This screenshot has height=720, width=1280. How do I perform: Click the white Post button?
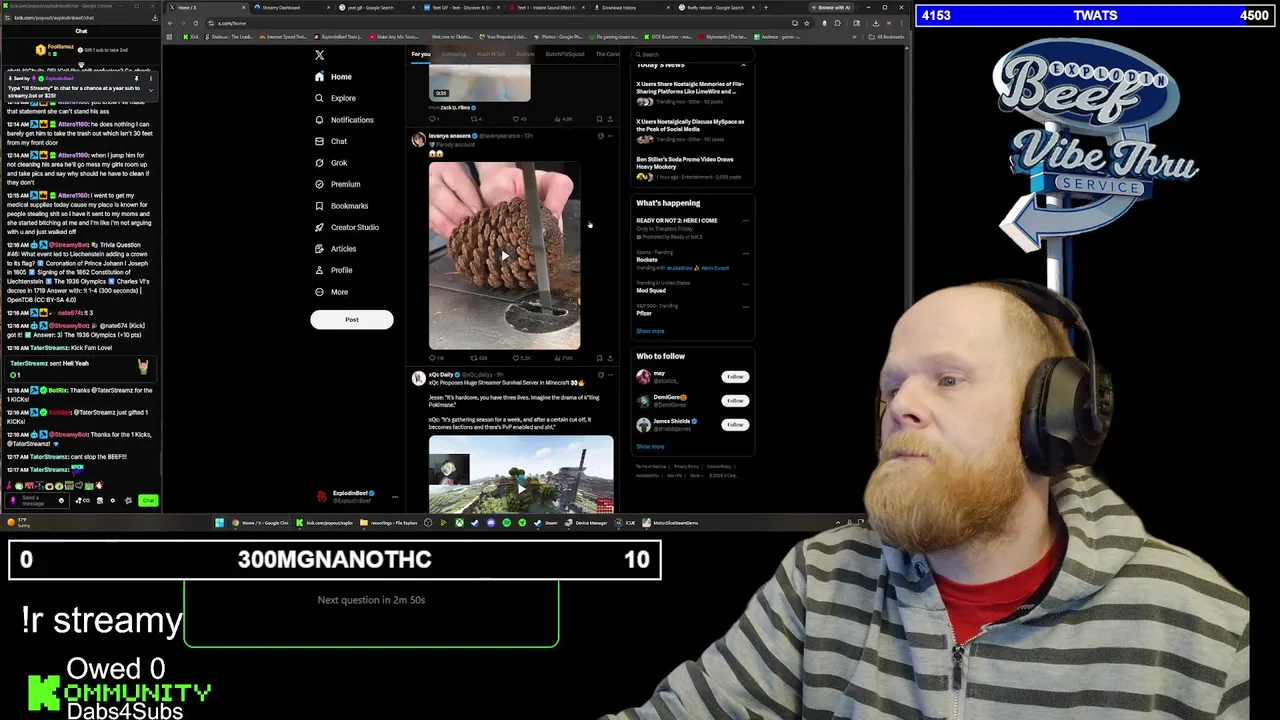351,319
